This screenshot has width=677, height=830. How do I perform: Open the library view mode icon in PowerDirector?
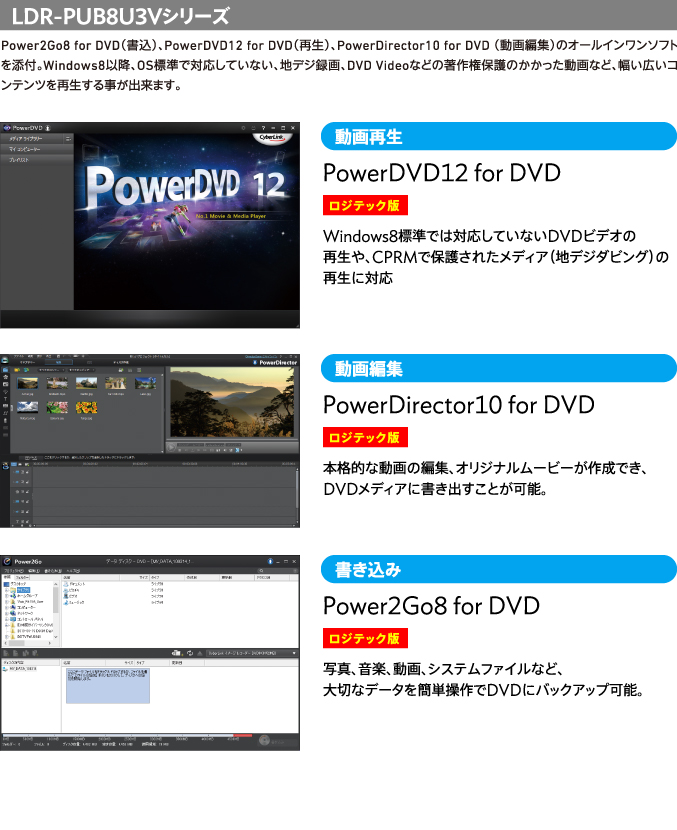tap(130, 370)
